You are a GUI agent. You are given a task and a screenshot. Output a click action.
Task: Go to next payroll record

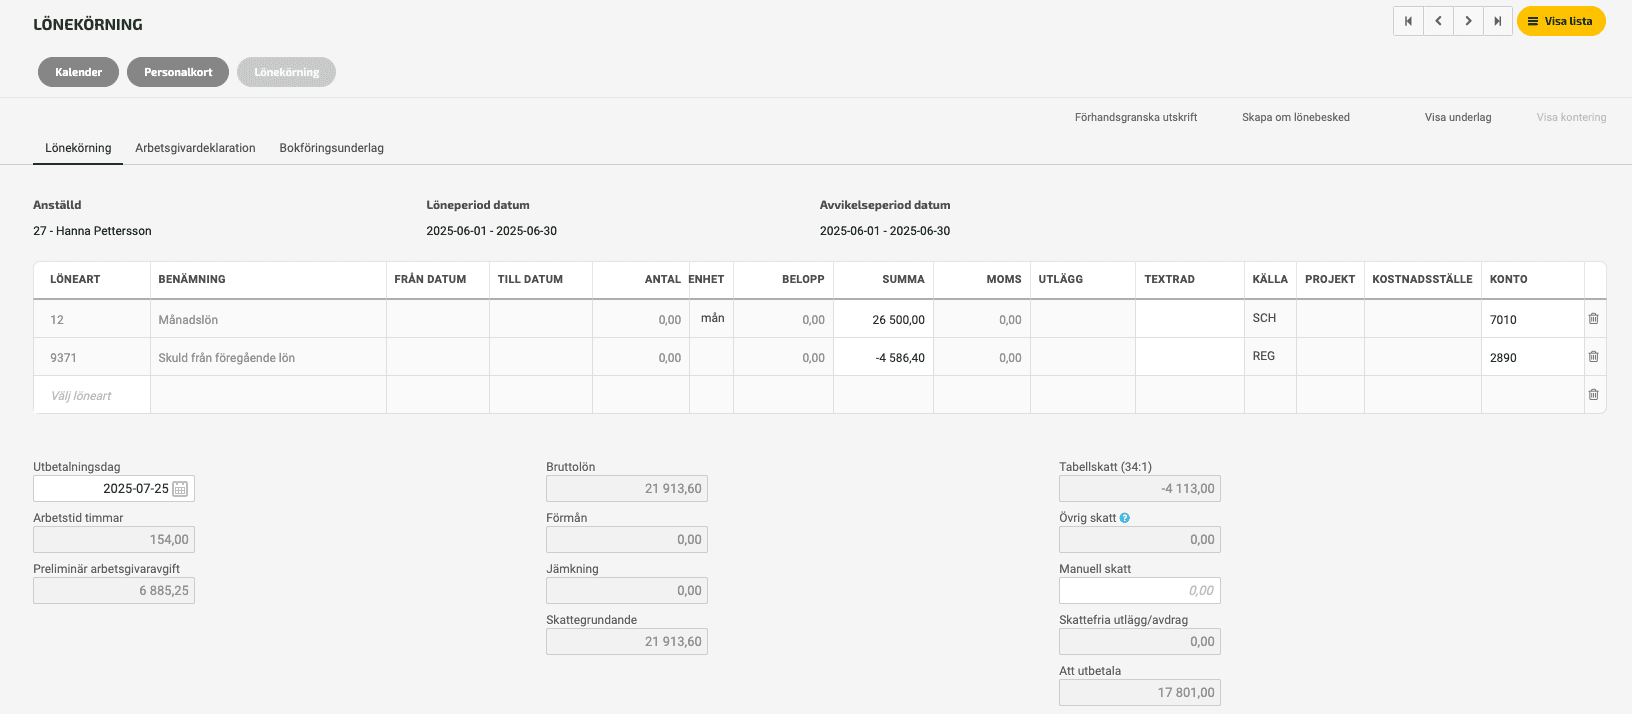[1468, 21]
